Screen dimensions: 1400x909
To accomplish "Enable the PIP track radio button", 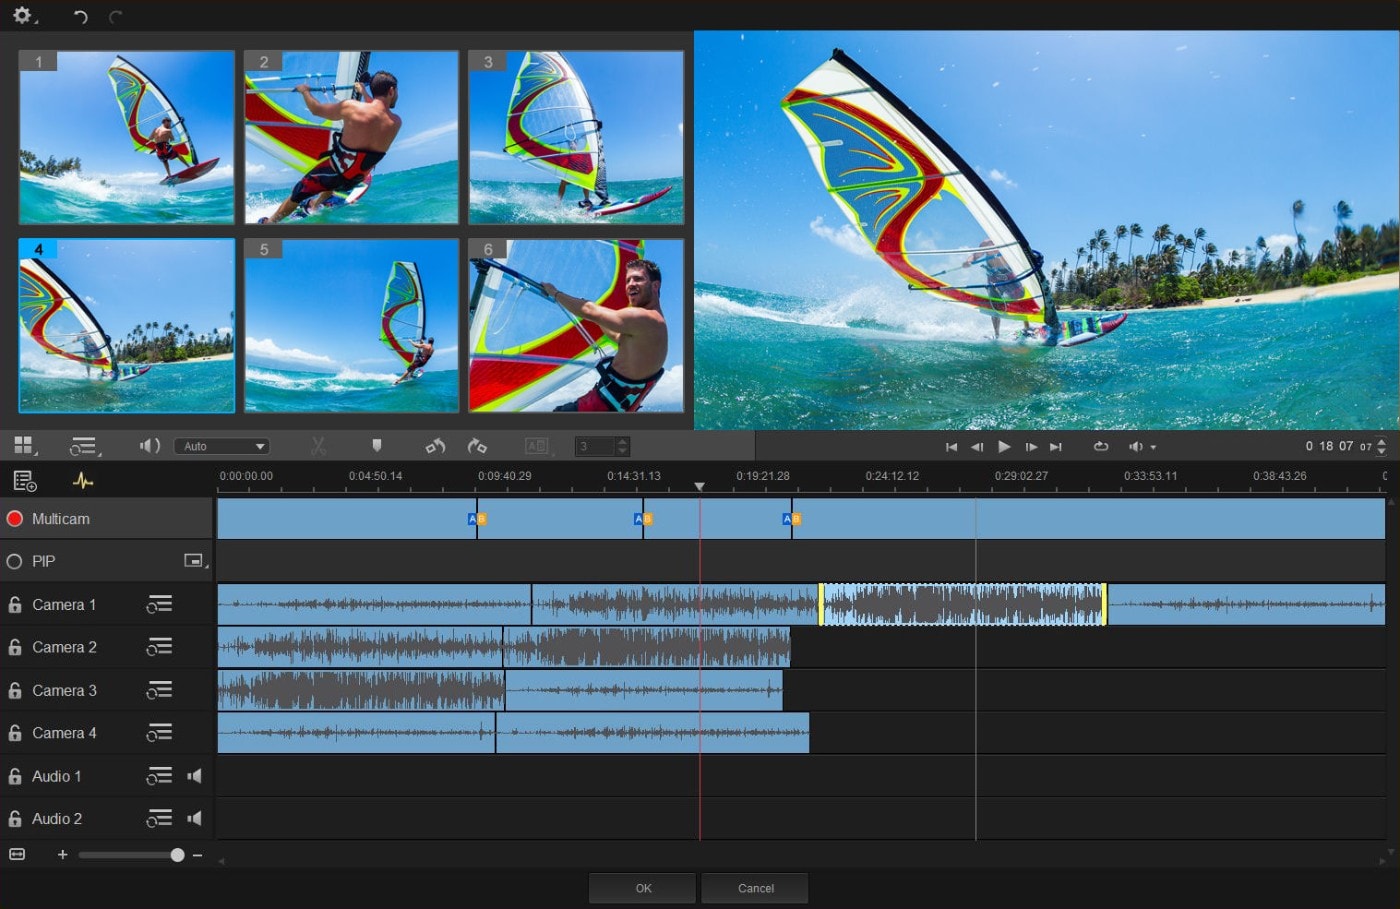I will tap(15, 562).
